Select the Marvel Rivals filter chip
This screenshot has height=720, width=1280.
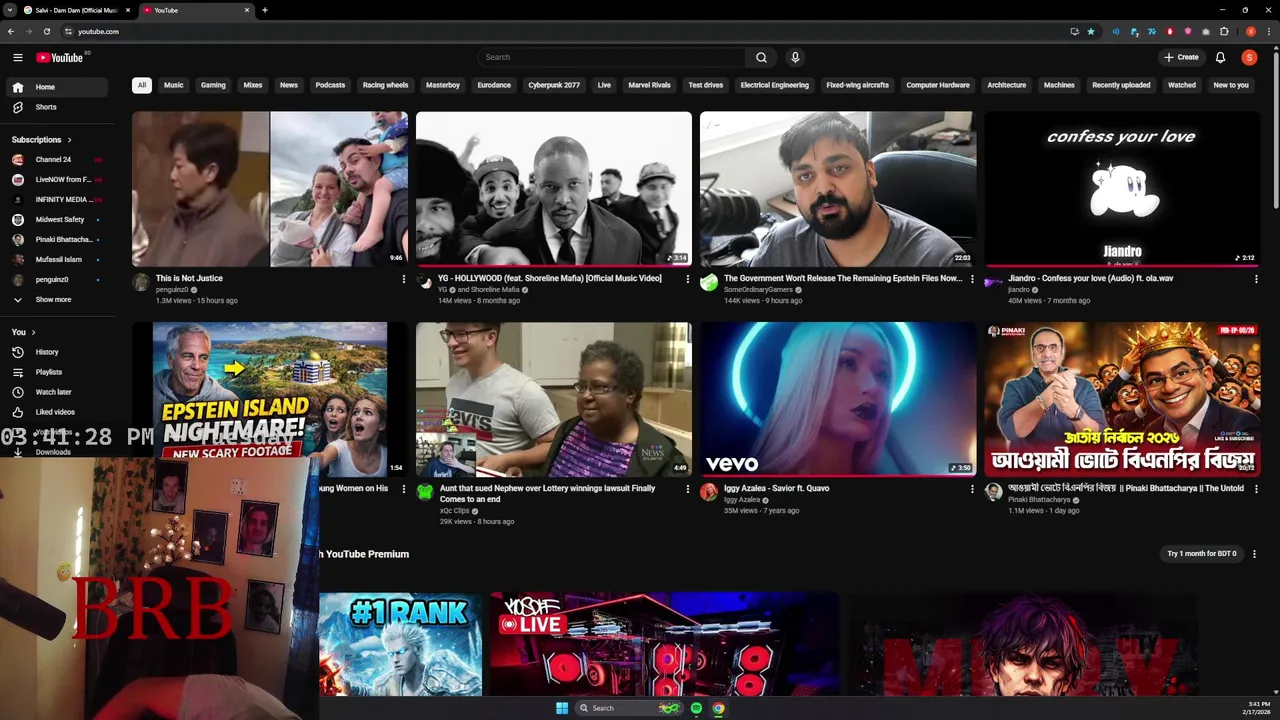click(649, 85)
